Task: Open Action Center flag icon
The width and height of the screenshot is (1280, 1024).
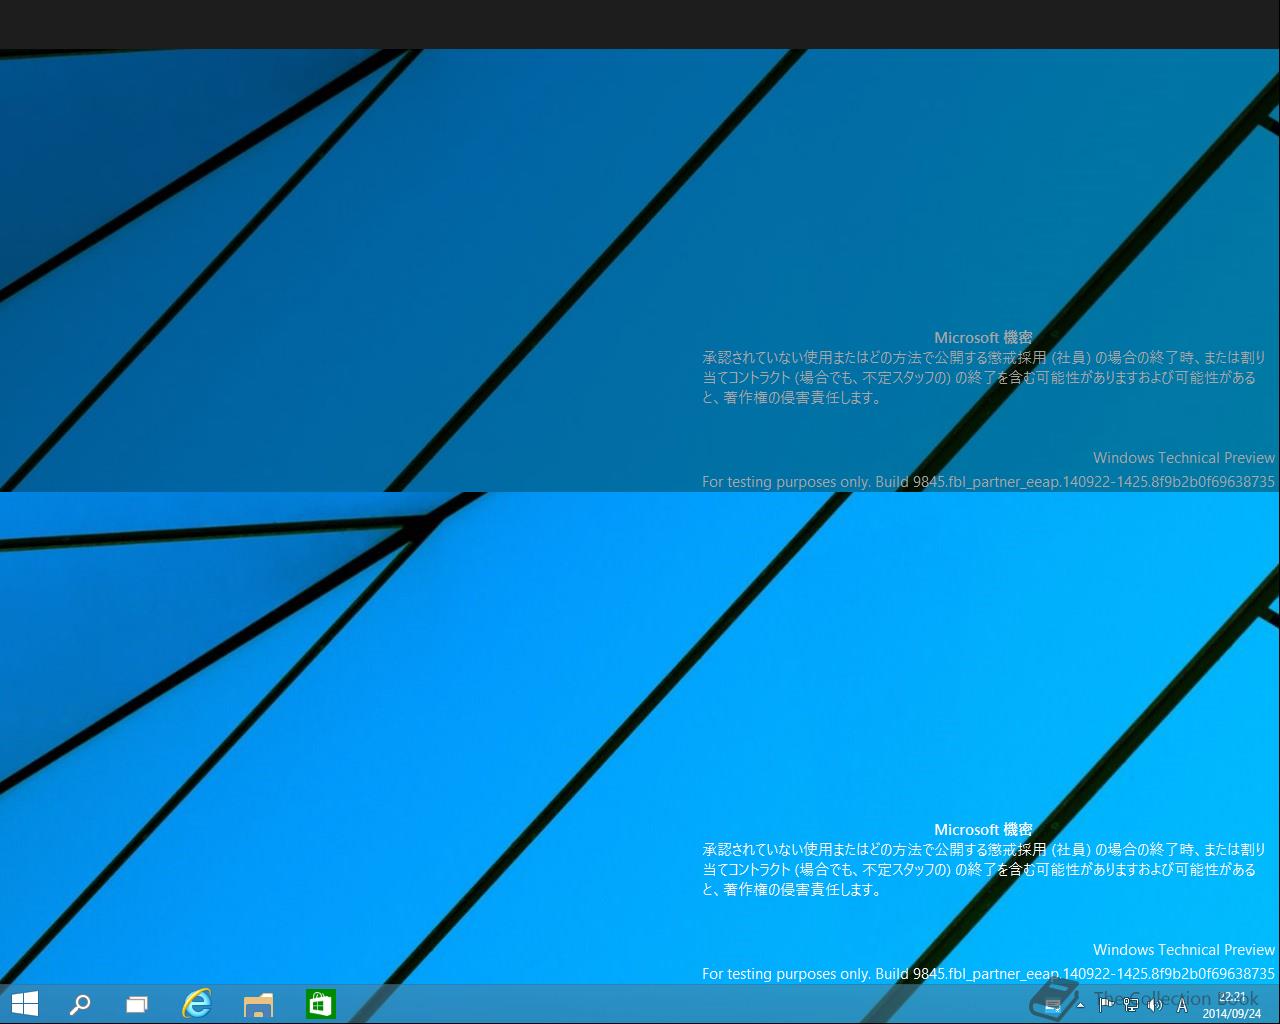Action: coord(1106,1004)
